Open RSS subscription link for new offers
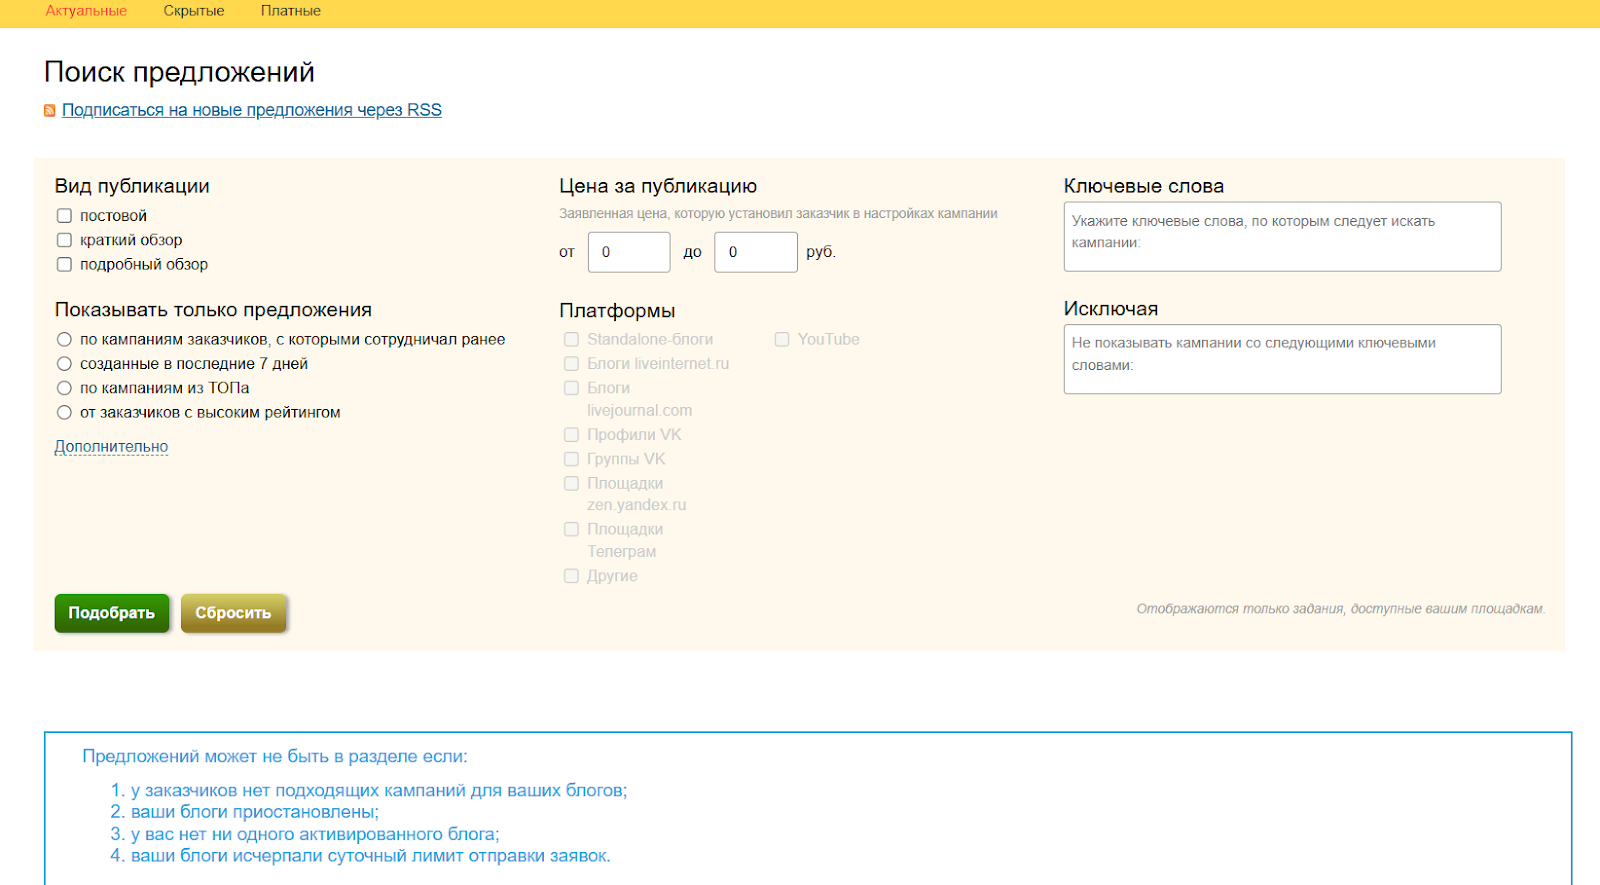1600x885 pixels. point(251,110)
